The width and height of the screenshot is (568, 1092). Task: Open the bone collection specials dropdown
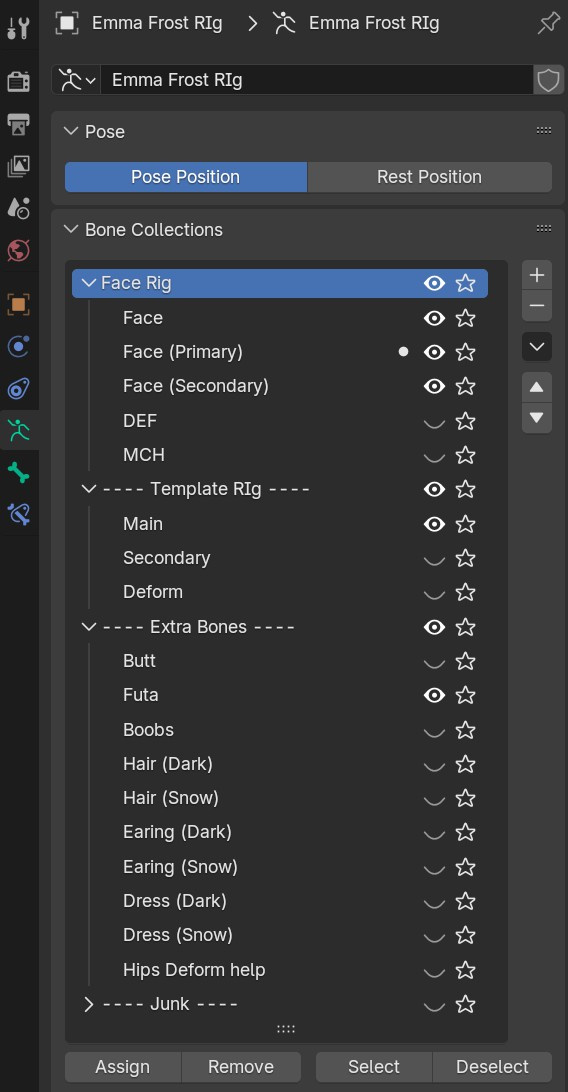[x=537, y=347]
